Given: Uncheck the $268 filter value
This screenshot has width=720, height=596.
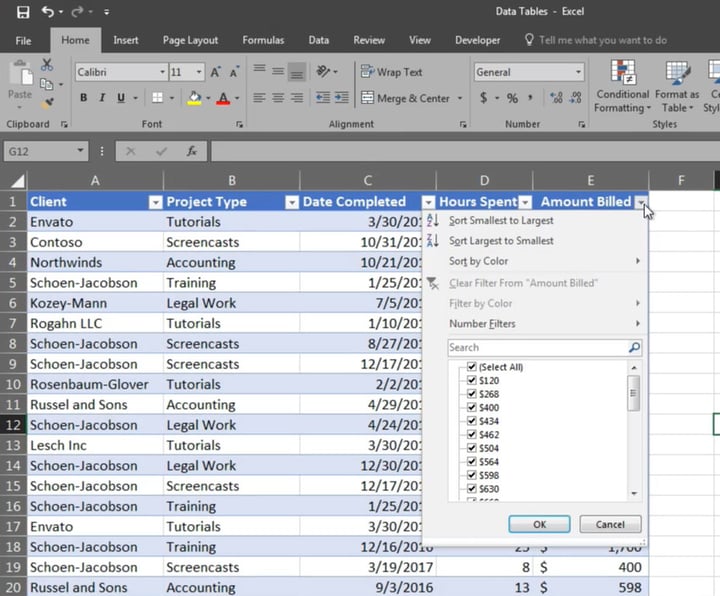Looking at the screenshot, I should click(472, 394).
